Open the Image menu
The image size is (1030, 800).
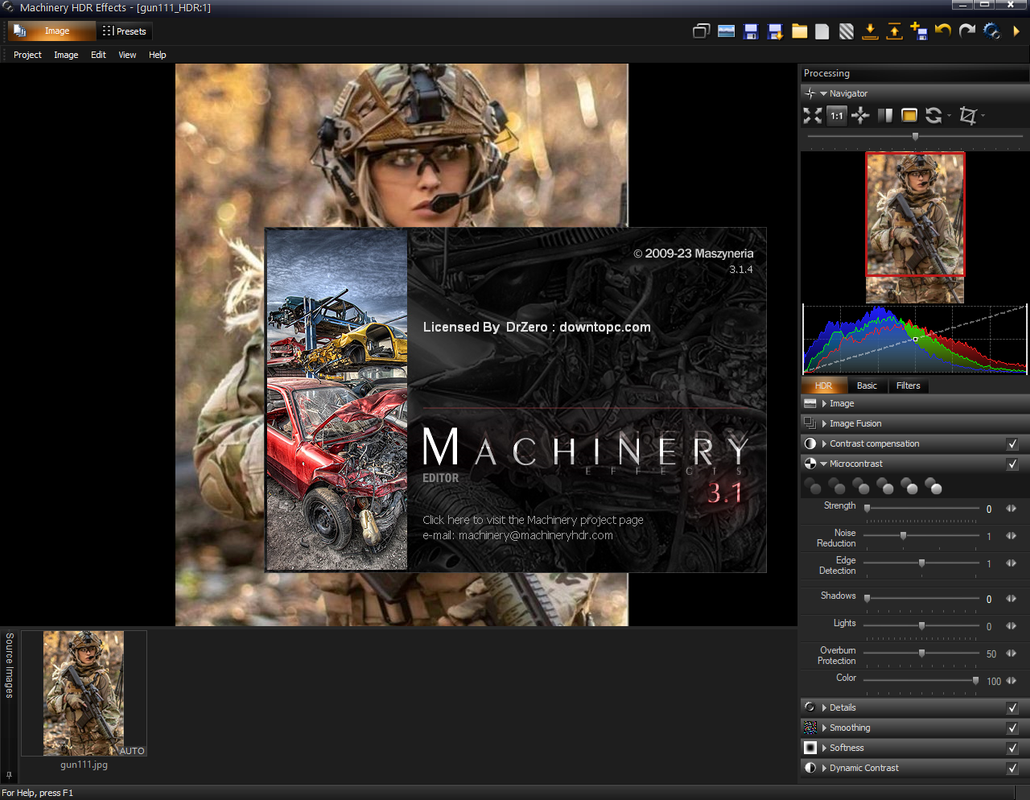66,55
